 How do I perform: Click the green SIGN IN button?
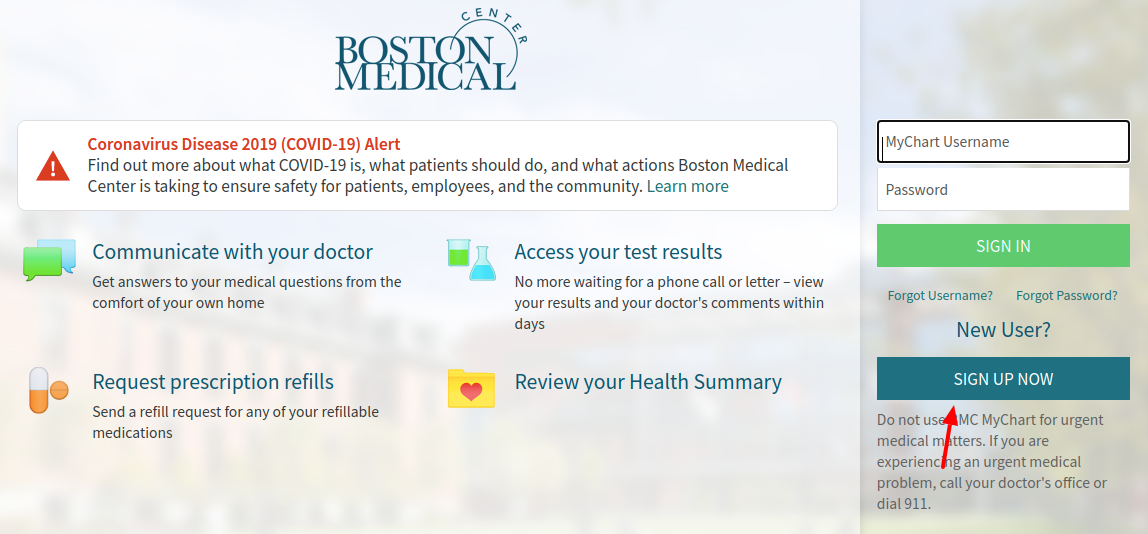pyautogui.click(x=1003, y=245)
